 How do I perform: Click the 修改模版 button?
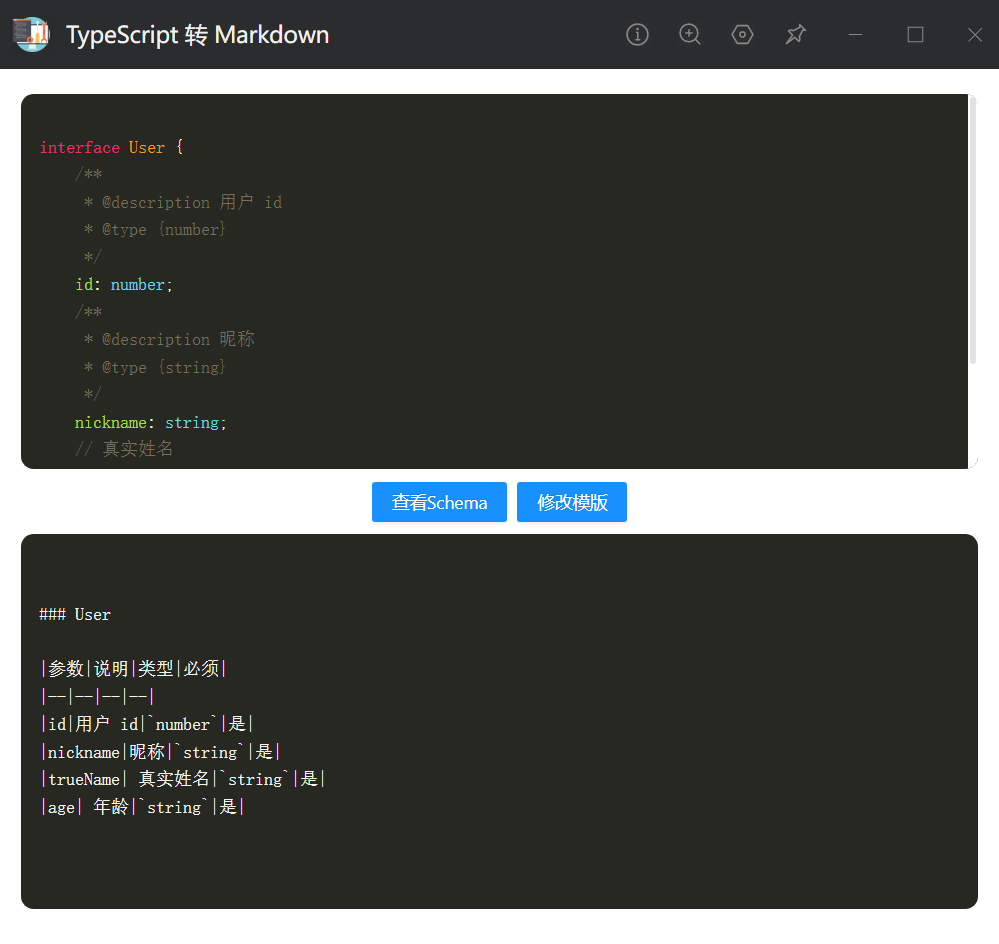(x=572, y=502)
